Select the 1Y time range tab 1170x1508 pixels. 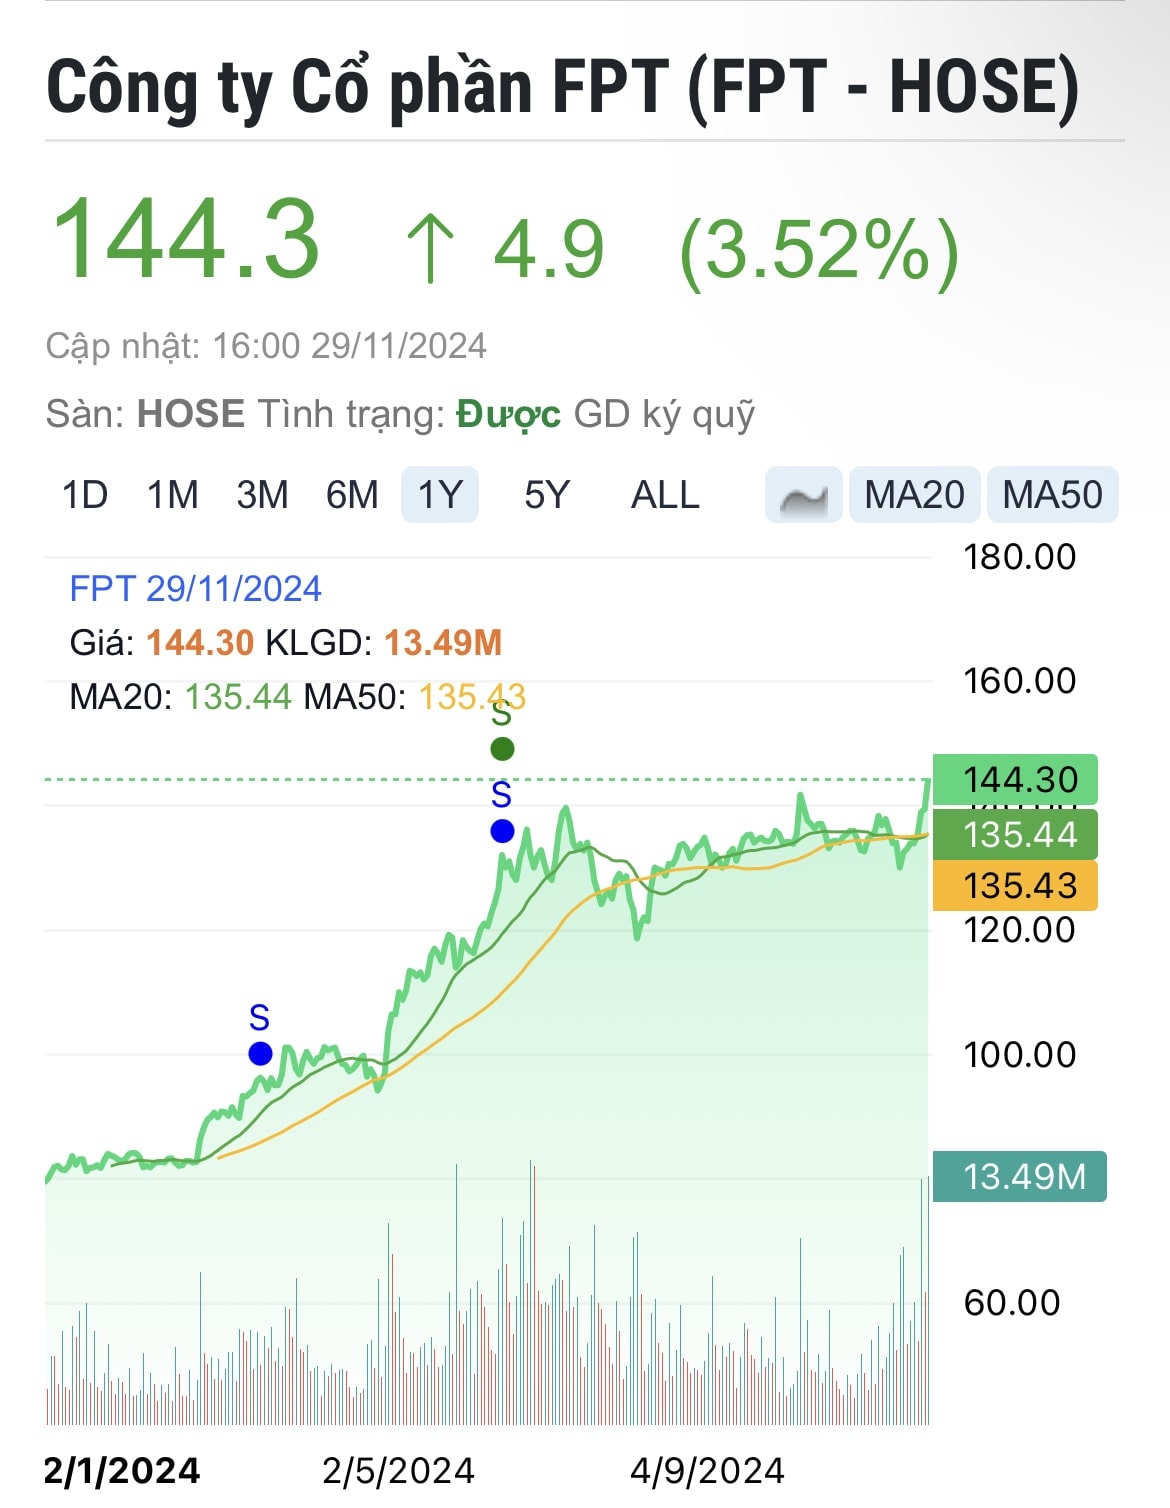coord(440,495)
